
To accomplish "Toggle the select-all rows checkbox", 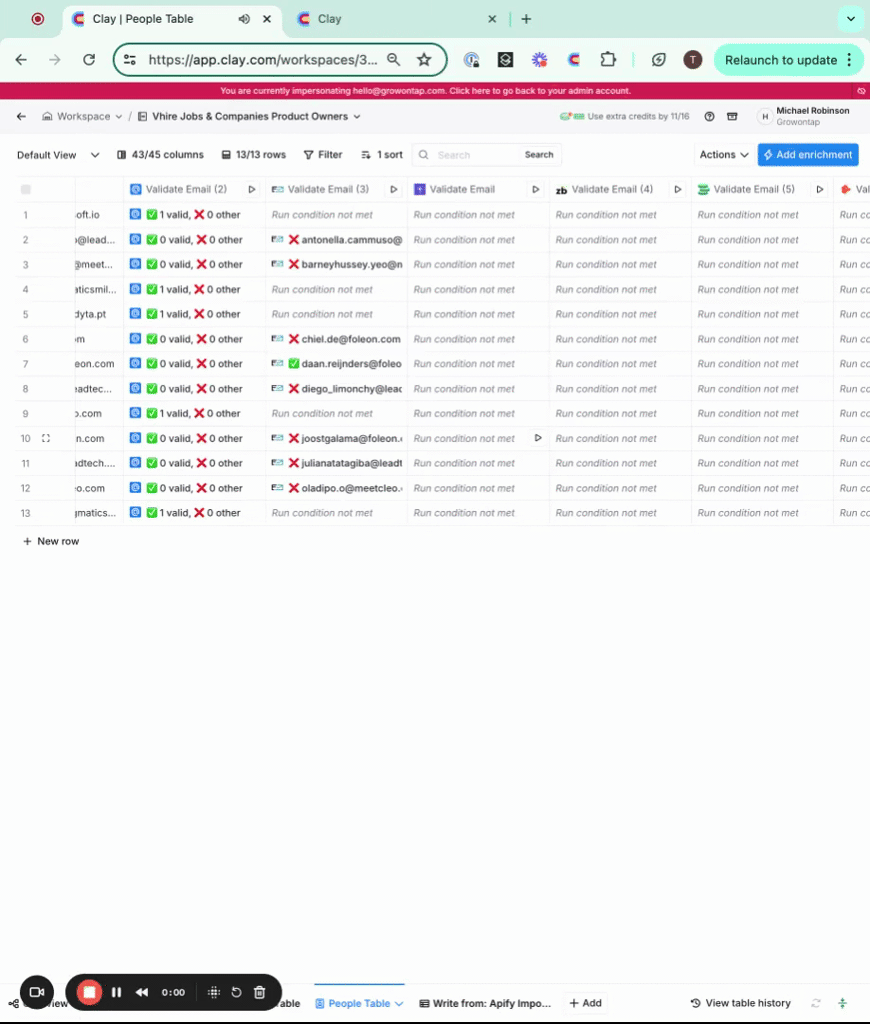I will coord(26,189).
